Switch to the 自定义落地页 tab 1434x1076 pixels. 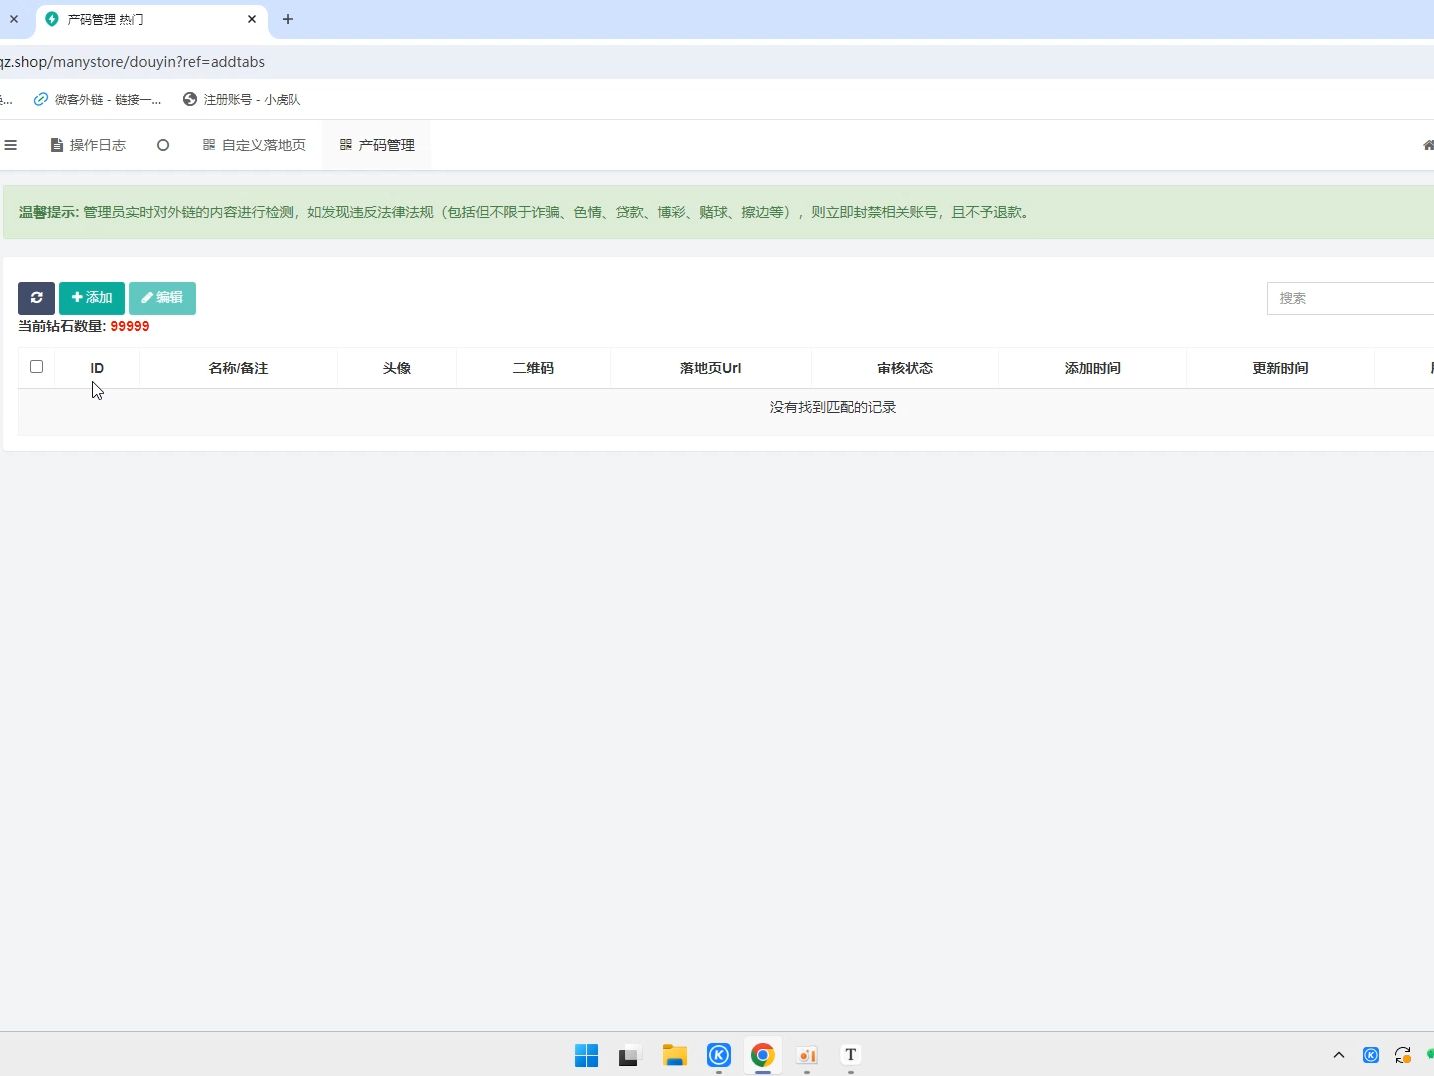254,145
